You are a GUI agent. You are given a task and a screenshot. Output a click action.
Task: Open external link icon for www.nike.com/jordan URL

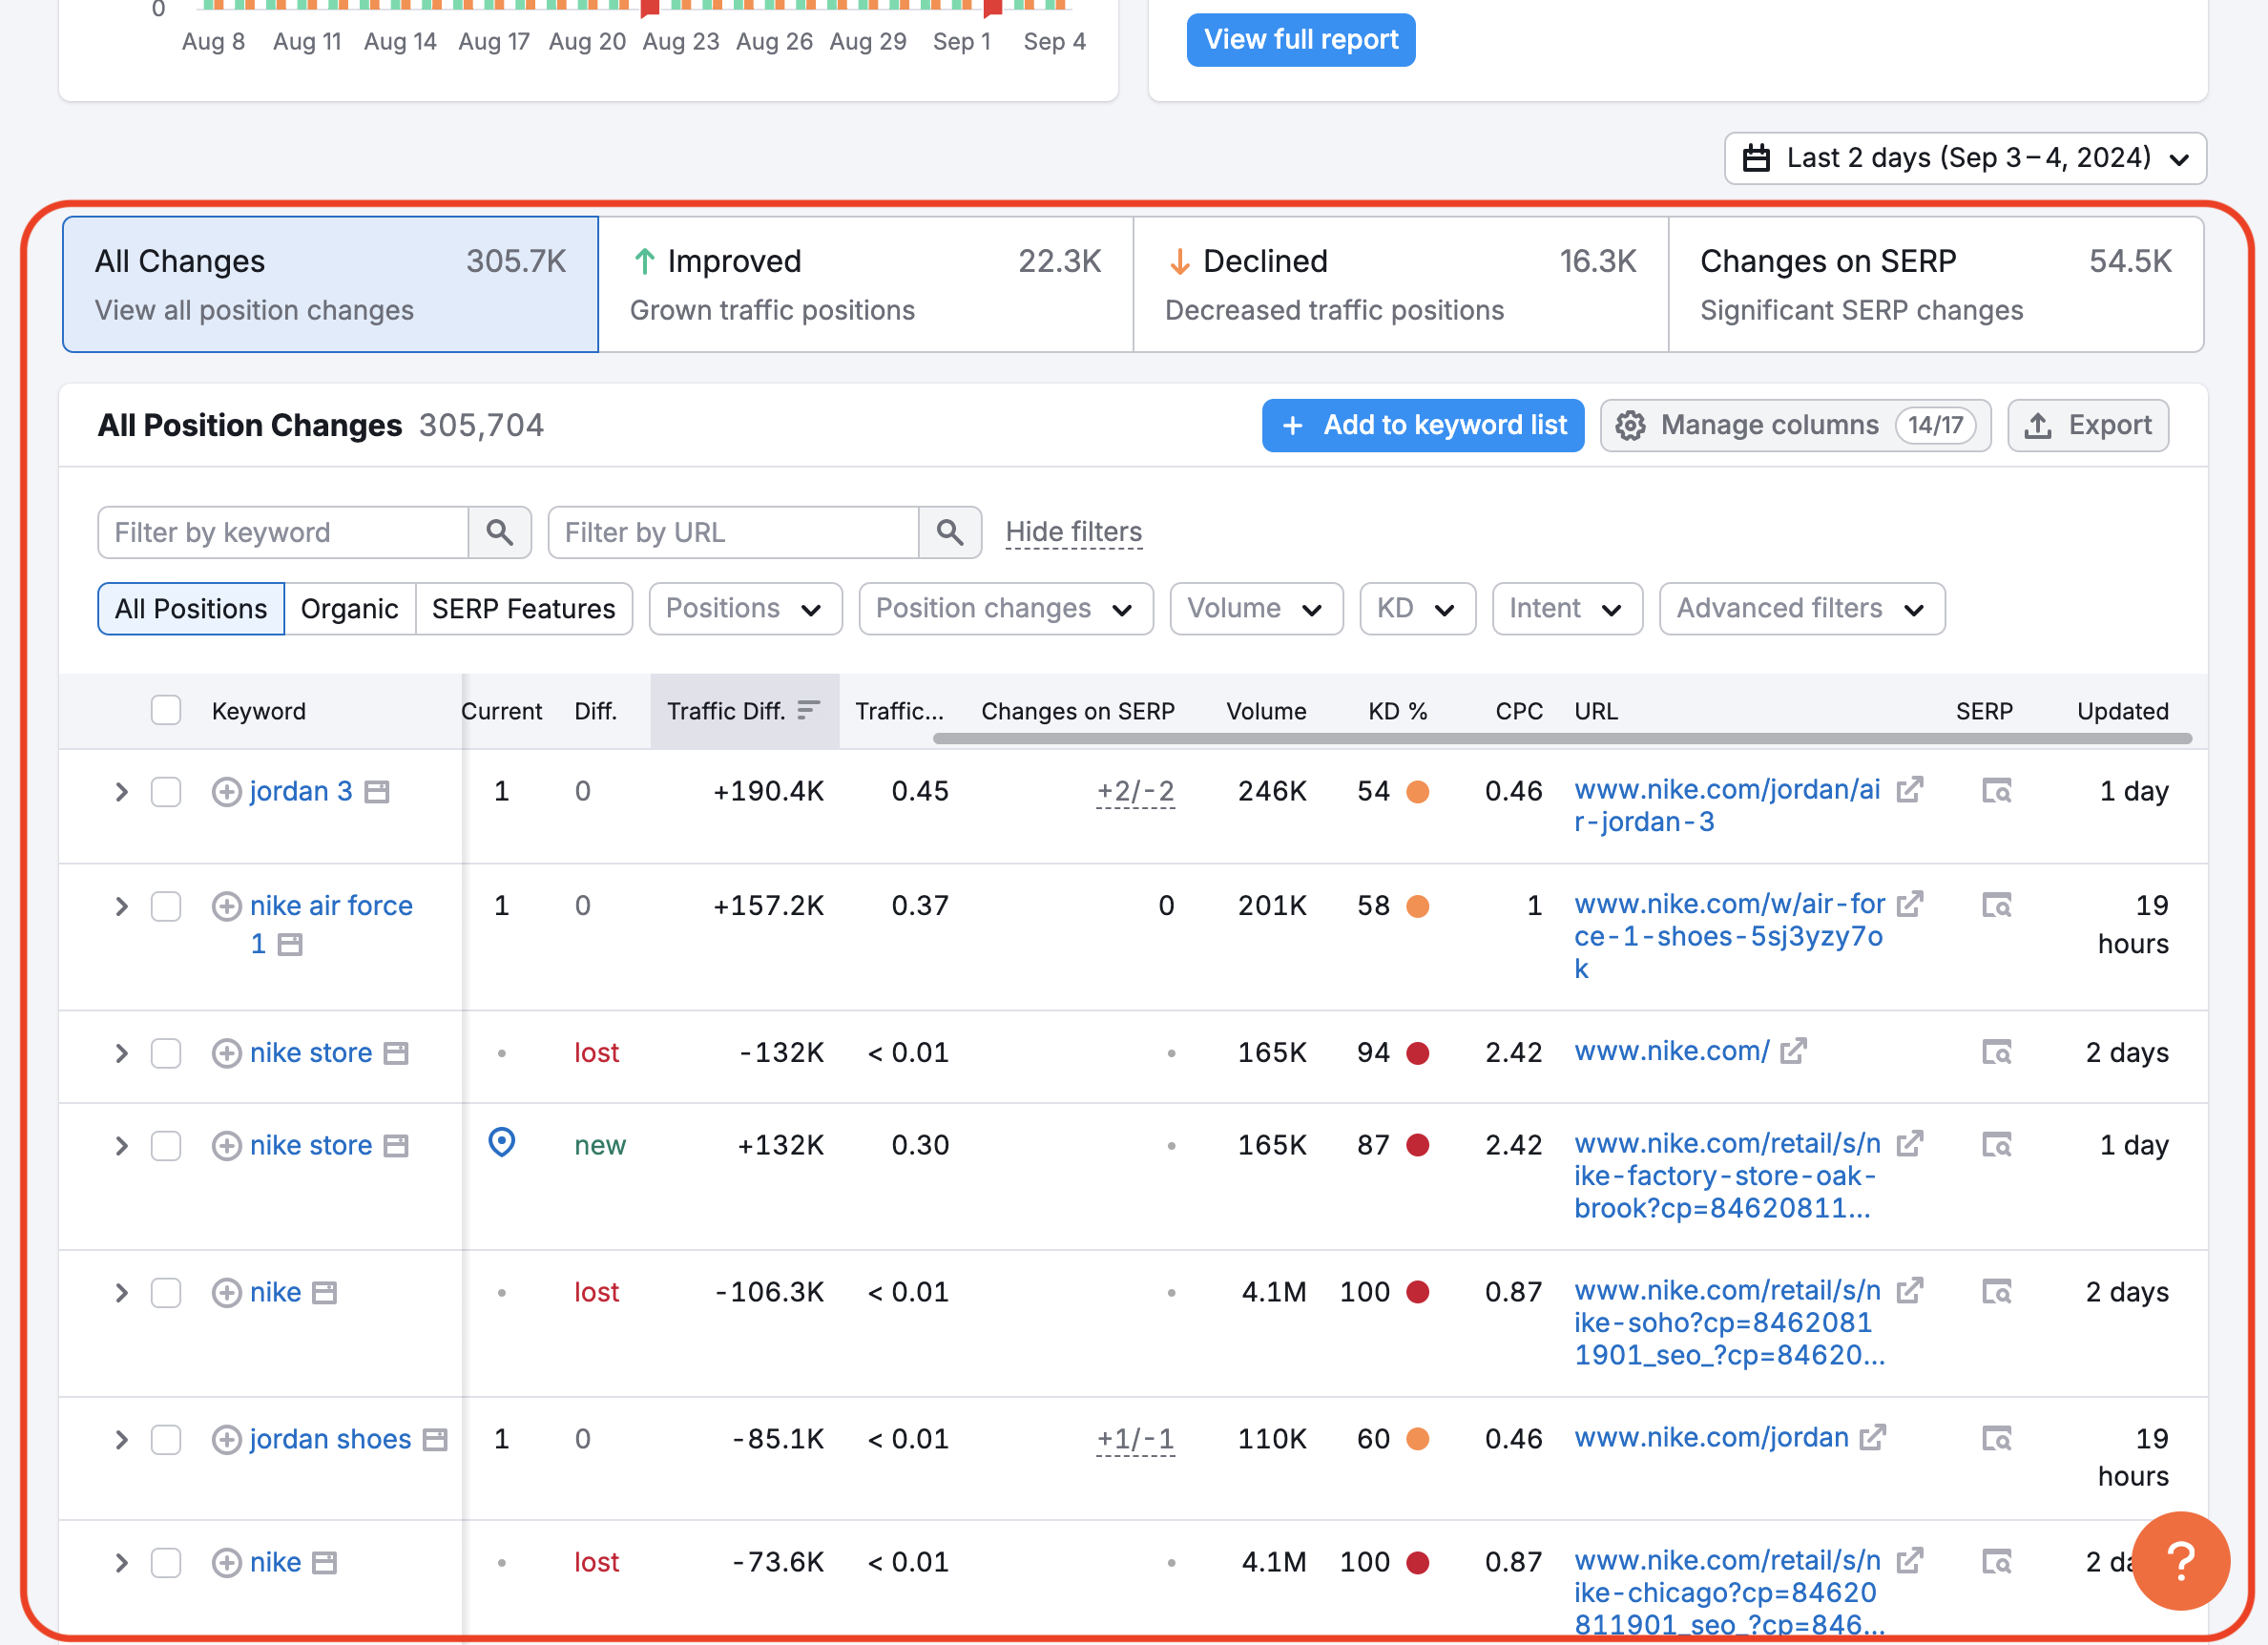click(x=1873, y=1438)
